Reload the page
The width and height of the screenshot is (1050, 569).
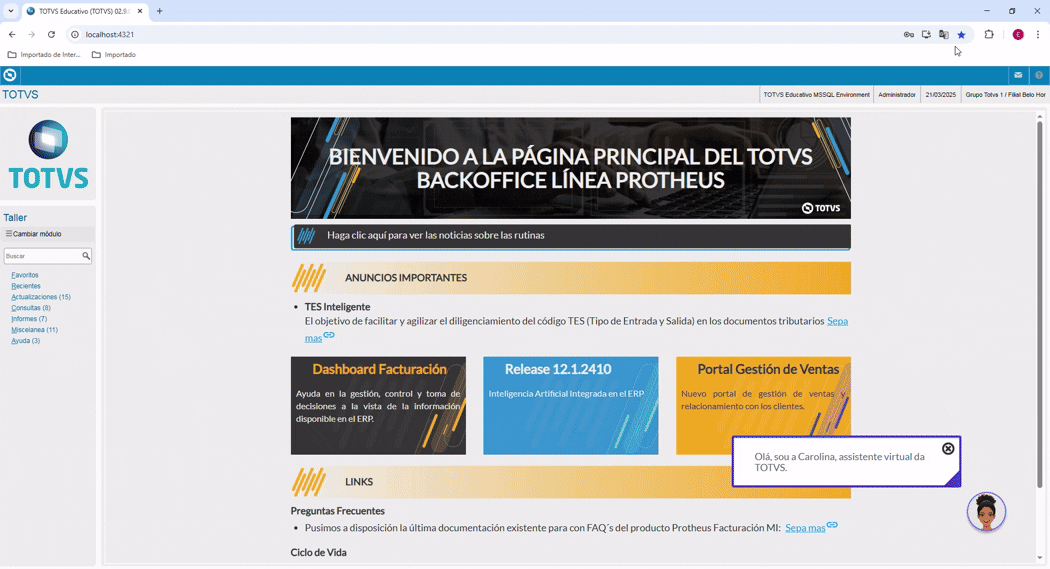coord(51,35)
